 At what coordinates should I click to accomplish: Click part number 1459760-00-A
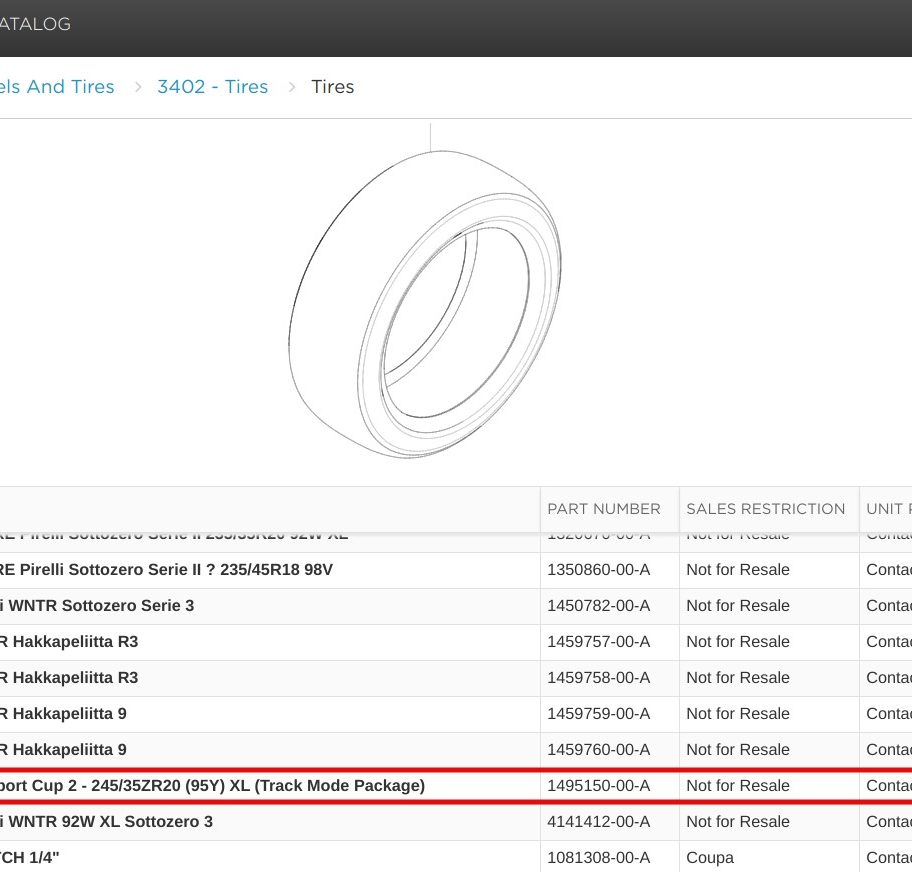point(598,750)
